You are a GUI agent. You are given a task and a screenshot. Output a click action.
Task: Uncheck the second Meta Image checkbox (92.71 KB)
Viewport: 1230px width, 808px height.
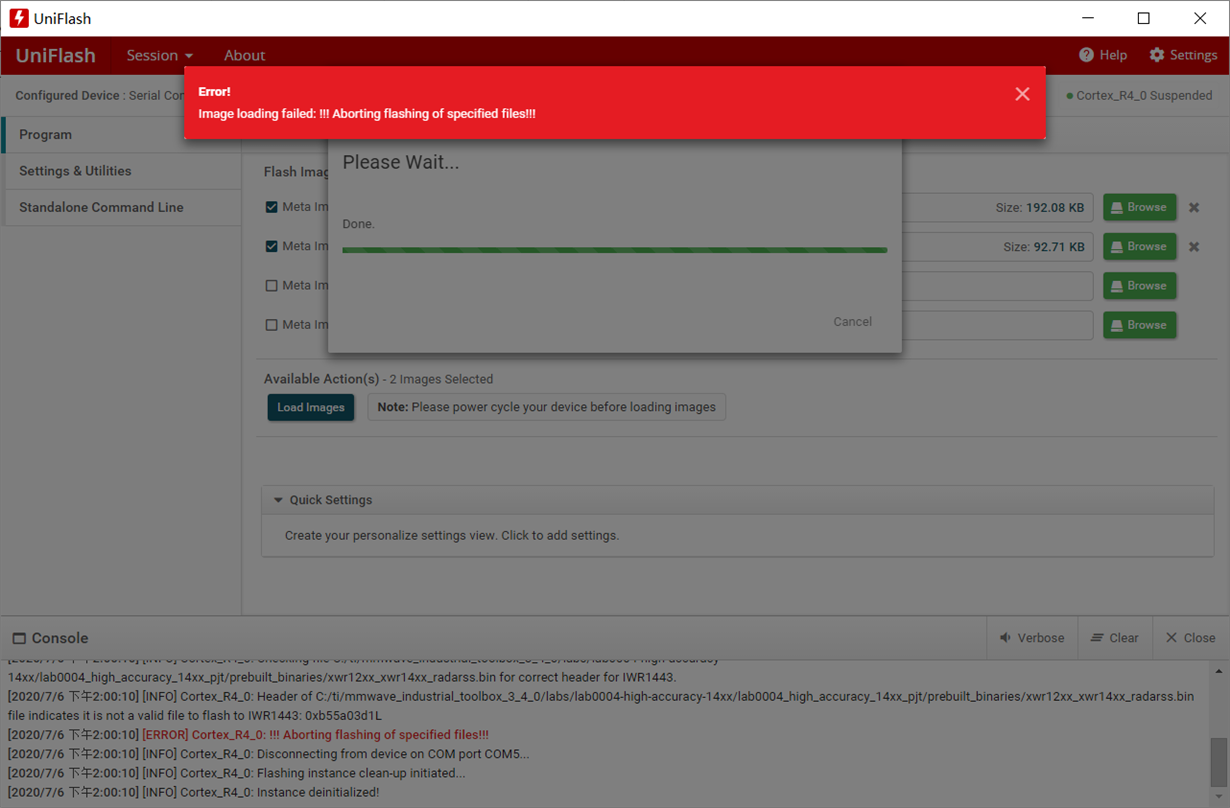click(271, 246)
